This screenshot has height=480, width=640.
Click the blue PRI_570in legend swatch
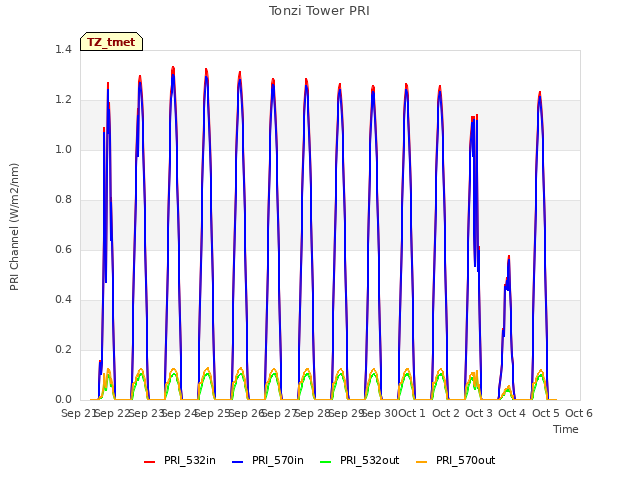coord(238,462)
